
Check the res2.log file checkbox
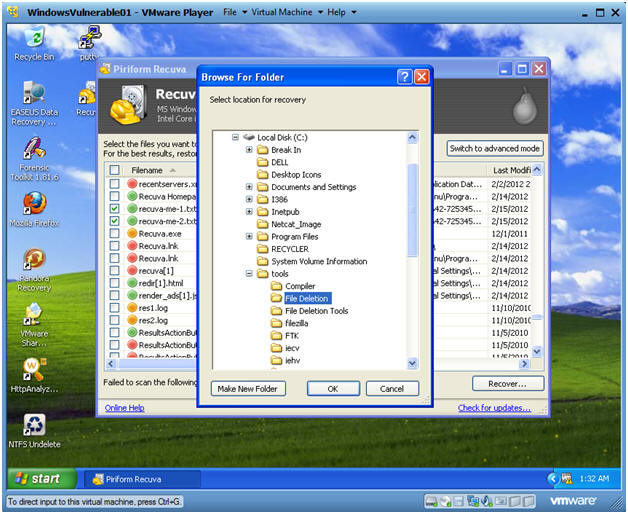tap(115, 320)
